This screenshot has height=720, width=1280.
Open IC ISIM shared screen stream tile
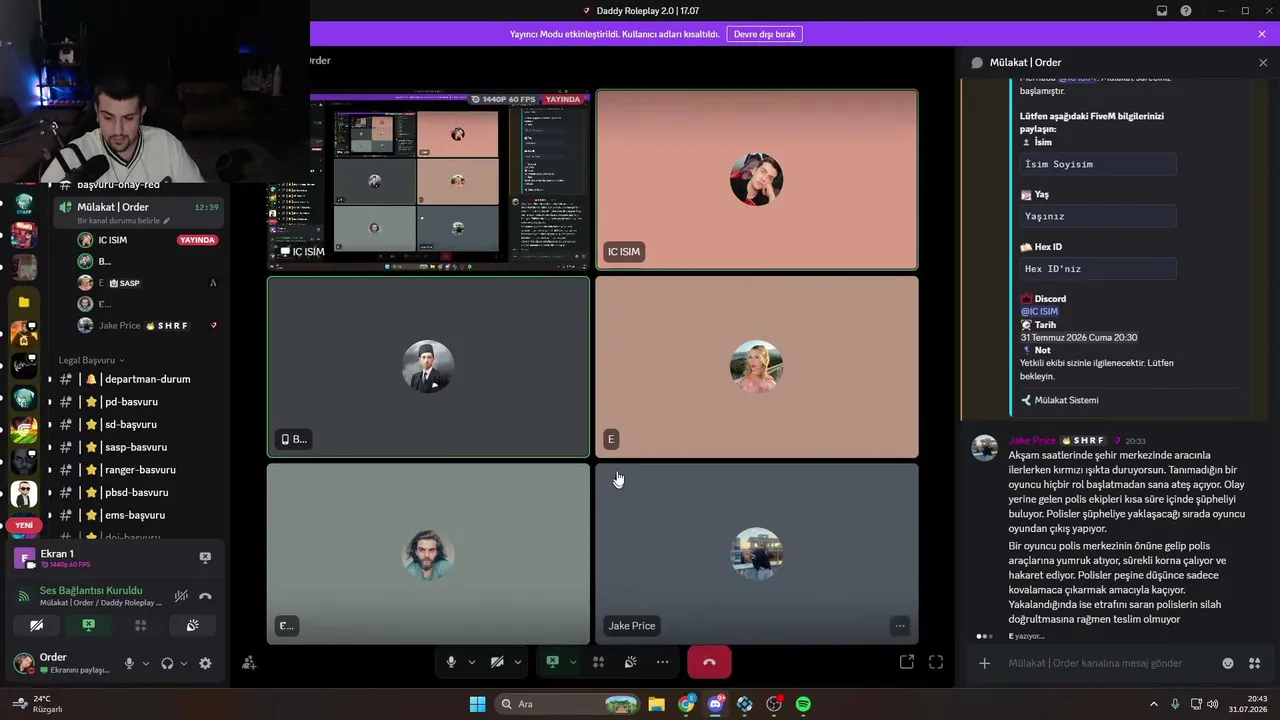point(428,180)
